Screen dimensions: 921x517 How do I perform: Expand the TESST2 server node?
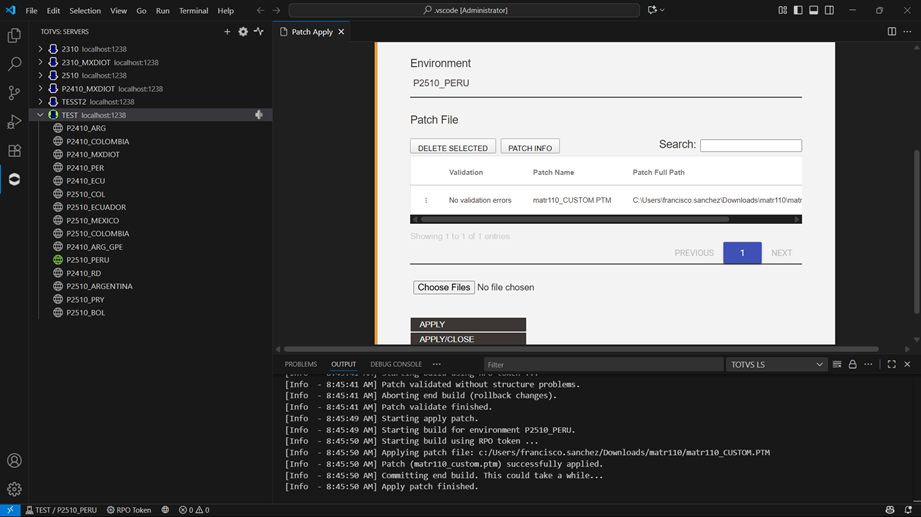41,102
